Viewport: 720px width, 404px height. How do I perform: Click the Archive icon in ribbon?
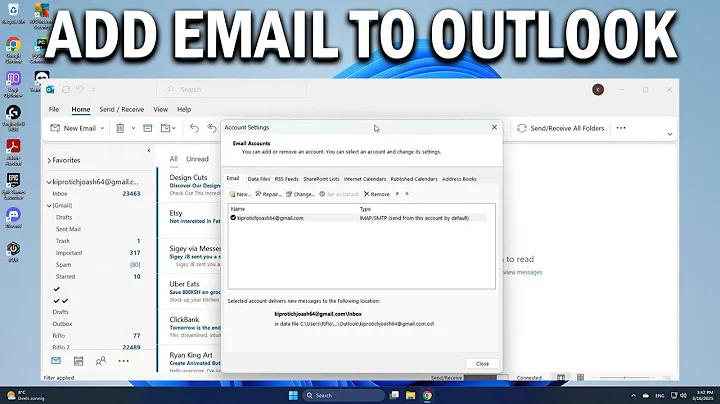point(147,129)
